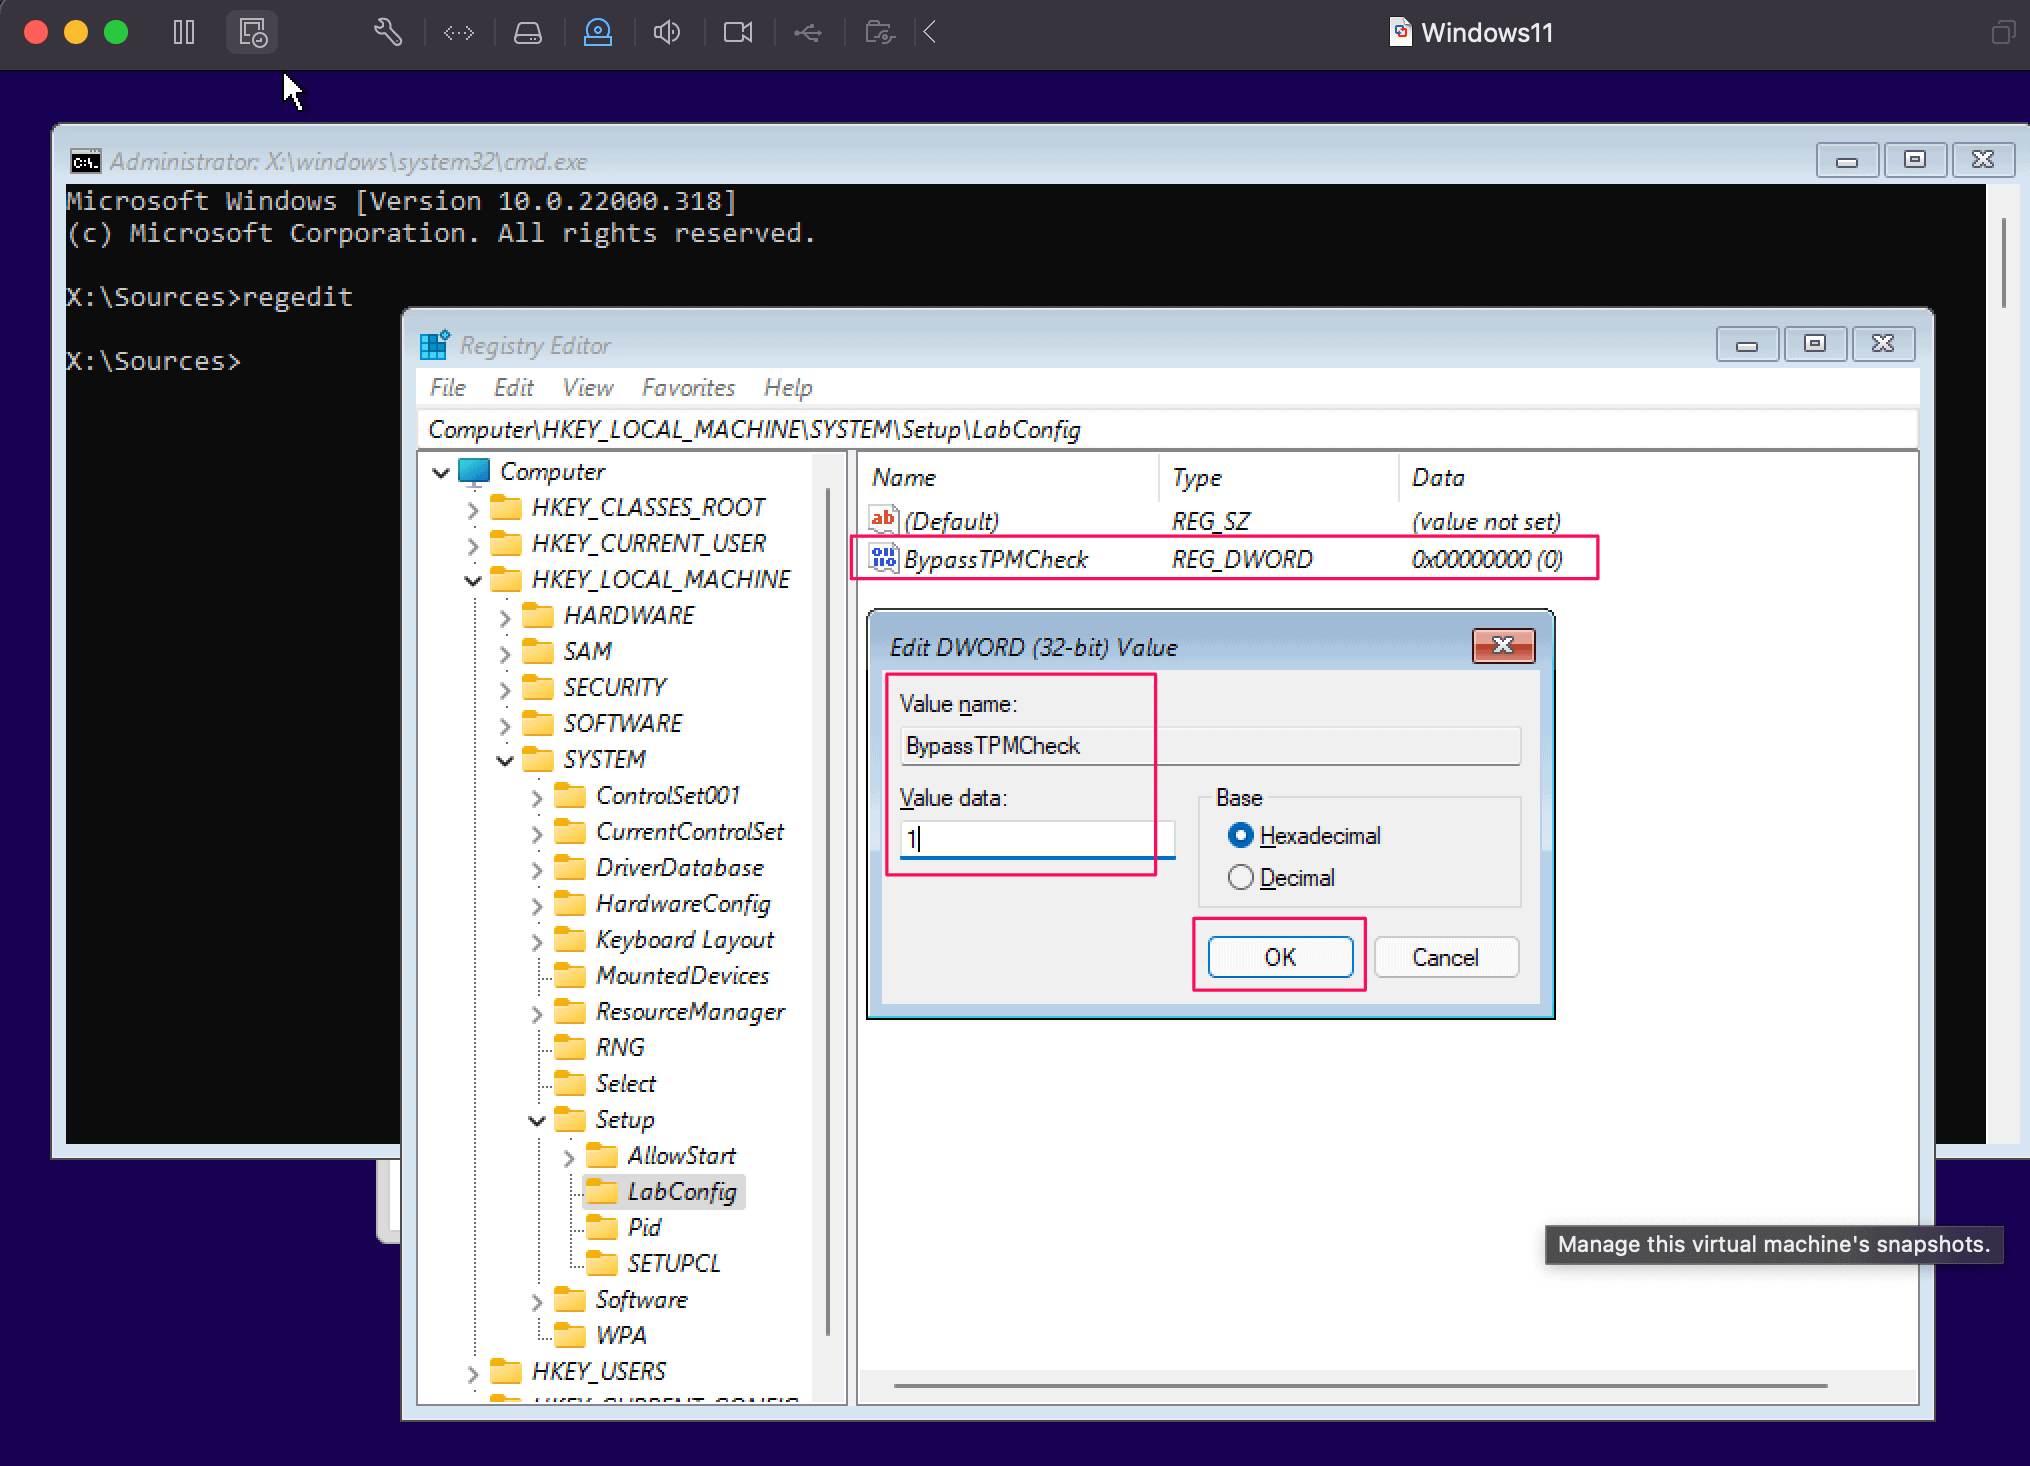The width and height of the screenshot is (2030, 1466).
Task: Select the Computer root node icon
Action: pyautogui.click(x=474, y=471)
